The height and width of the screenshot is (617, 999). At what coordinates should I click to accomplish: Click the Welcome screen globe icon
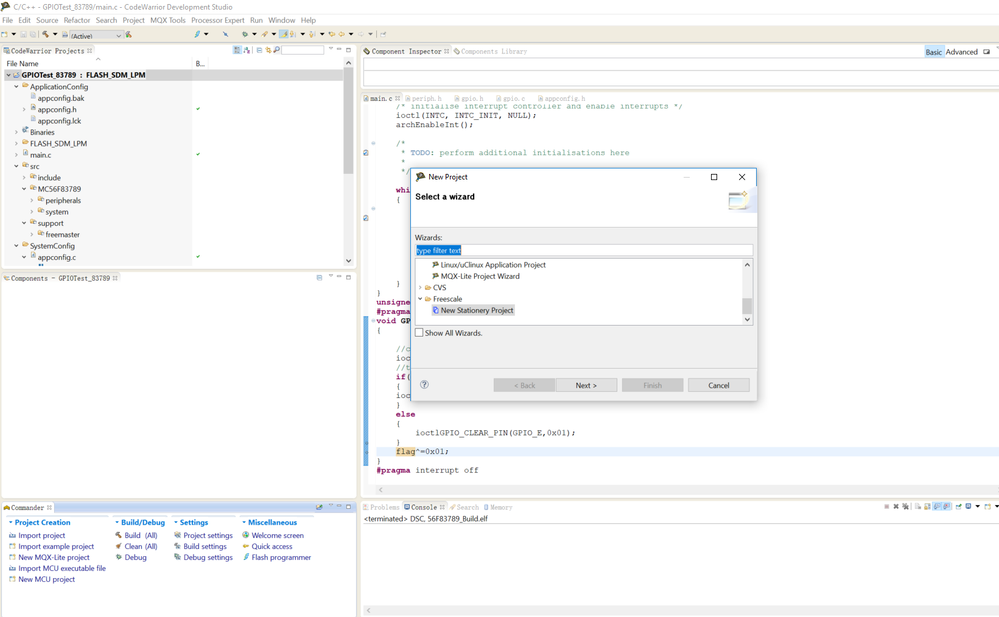click(246, 536)
